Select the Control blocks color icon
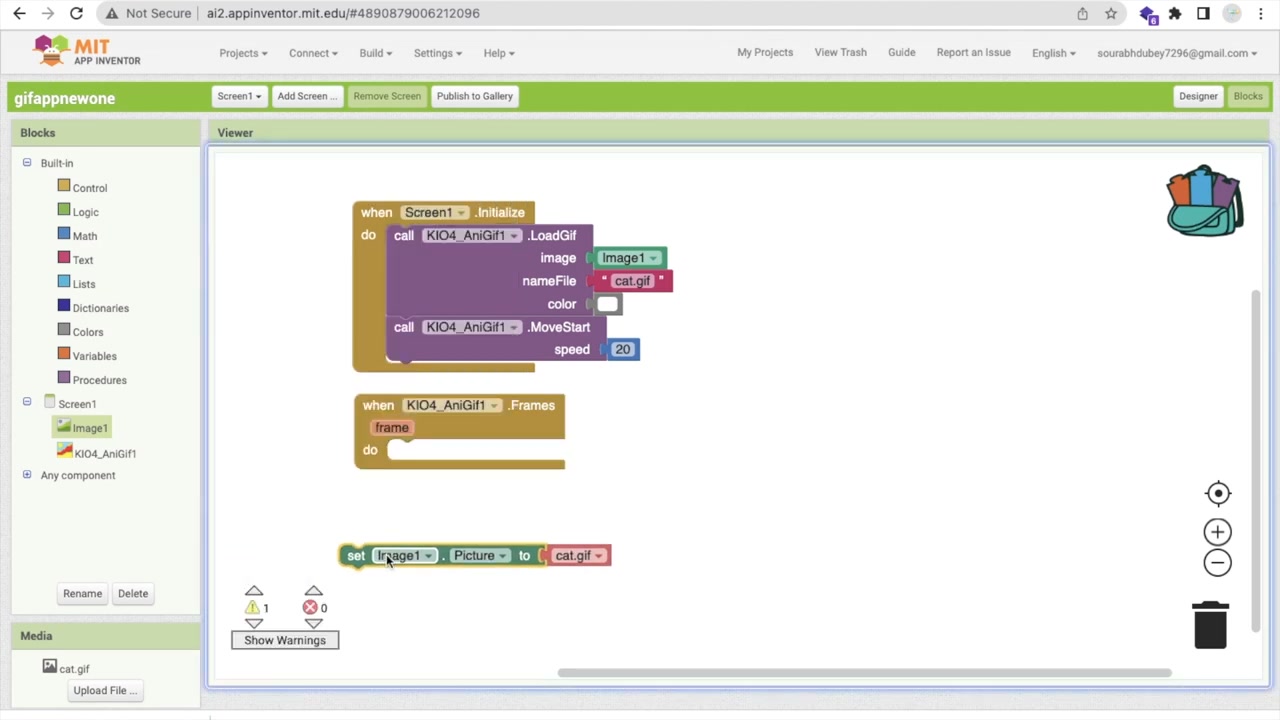Image resolution: width=1280 pixels, height=720 pixels. pos(64,186)
